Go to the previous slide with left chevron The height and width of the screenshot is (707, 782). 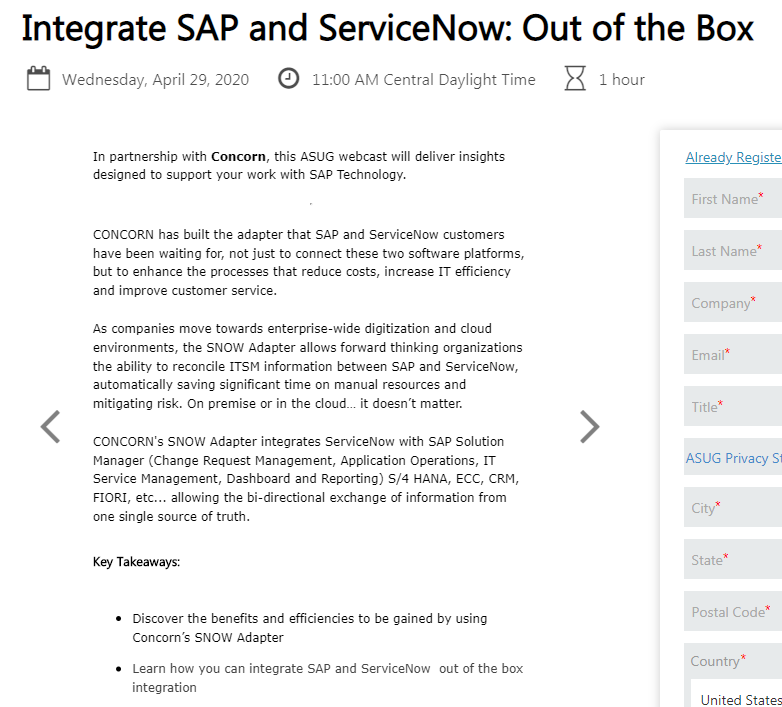[x=50, y=427]
